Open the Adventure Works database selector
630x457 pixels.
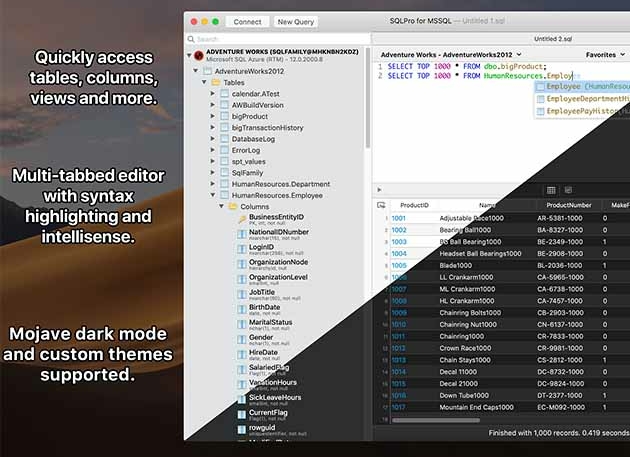450,55
